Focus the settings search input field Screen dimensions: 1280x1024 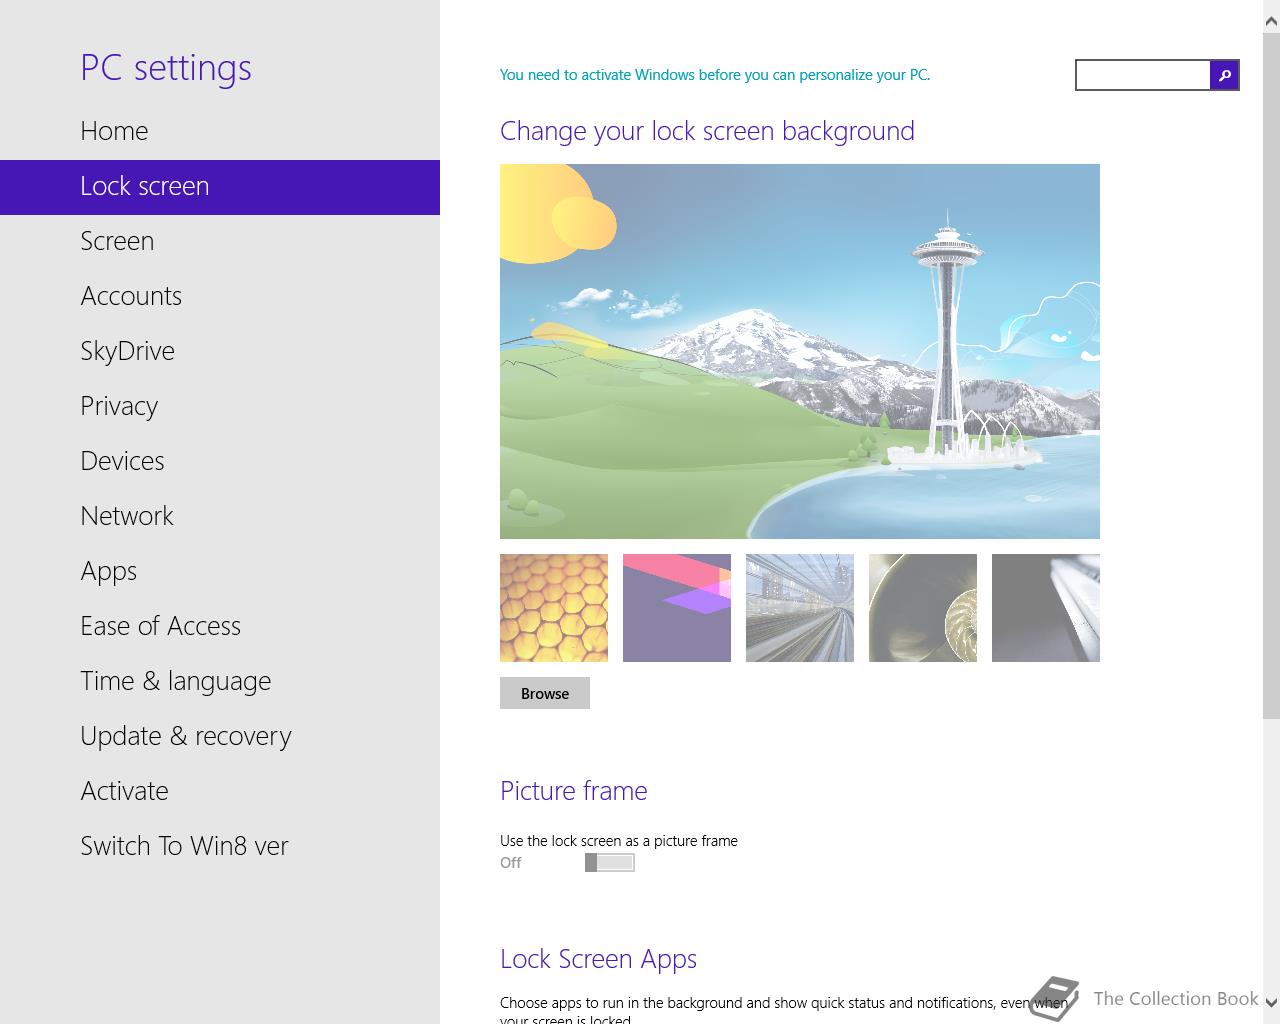click(x=1143, y=75)
